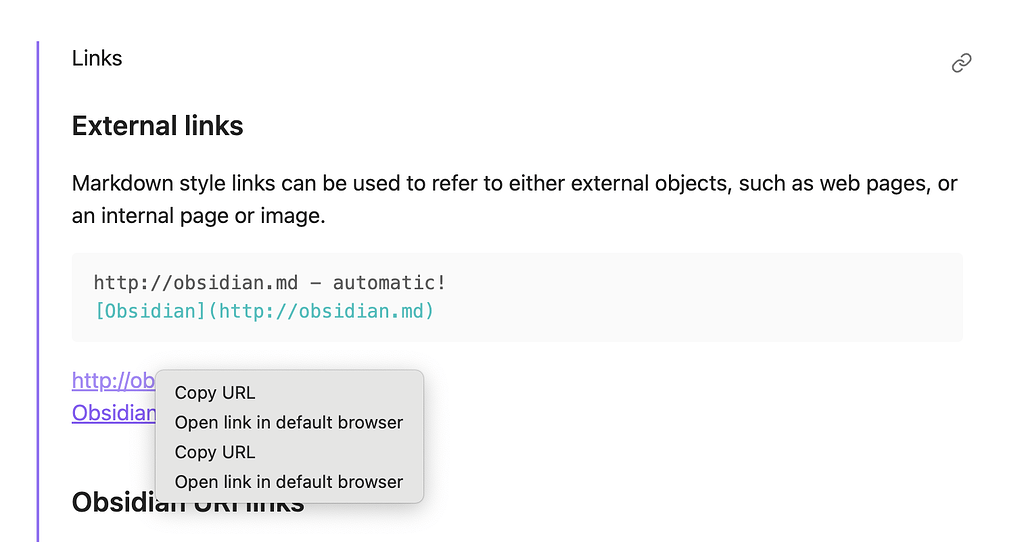
Task: Follow the purple Obsidian link
Action: coord(114,413)
